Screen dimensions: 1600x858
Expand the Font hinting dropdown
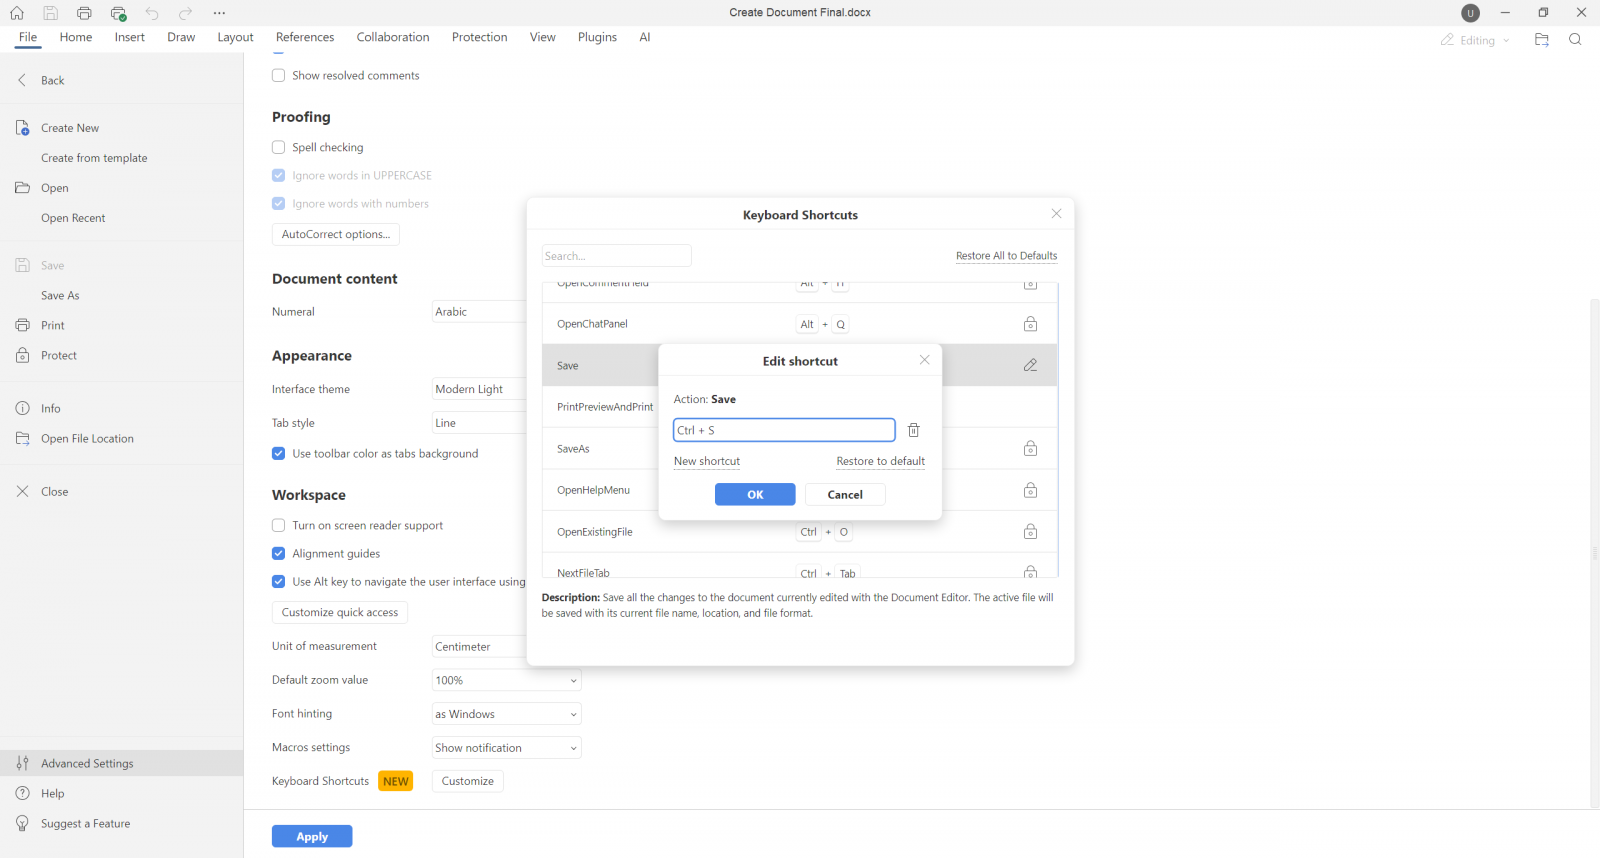[506, 714]
